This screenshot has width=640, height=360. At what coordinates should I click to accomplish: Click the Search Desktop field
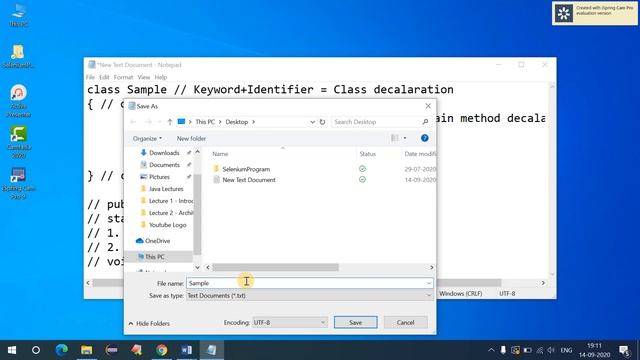(376, 122)
